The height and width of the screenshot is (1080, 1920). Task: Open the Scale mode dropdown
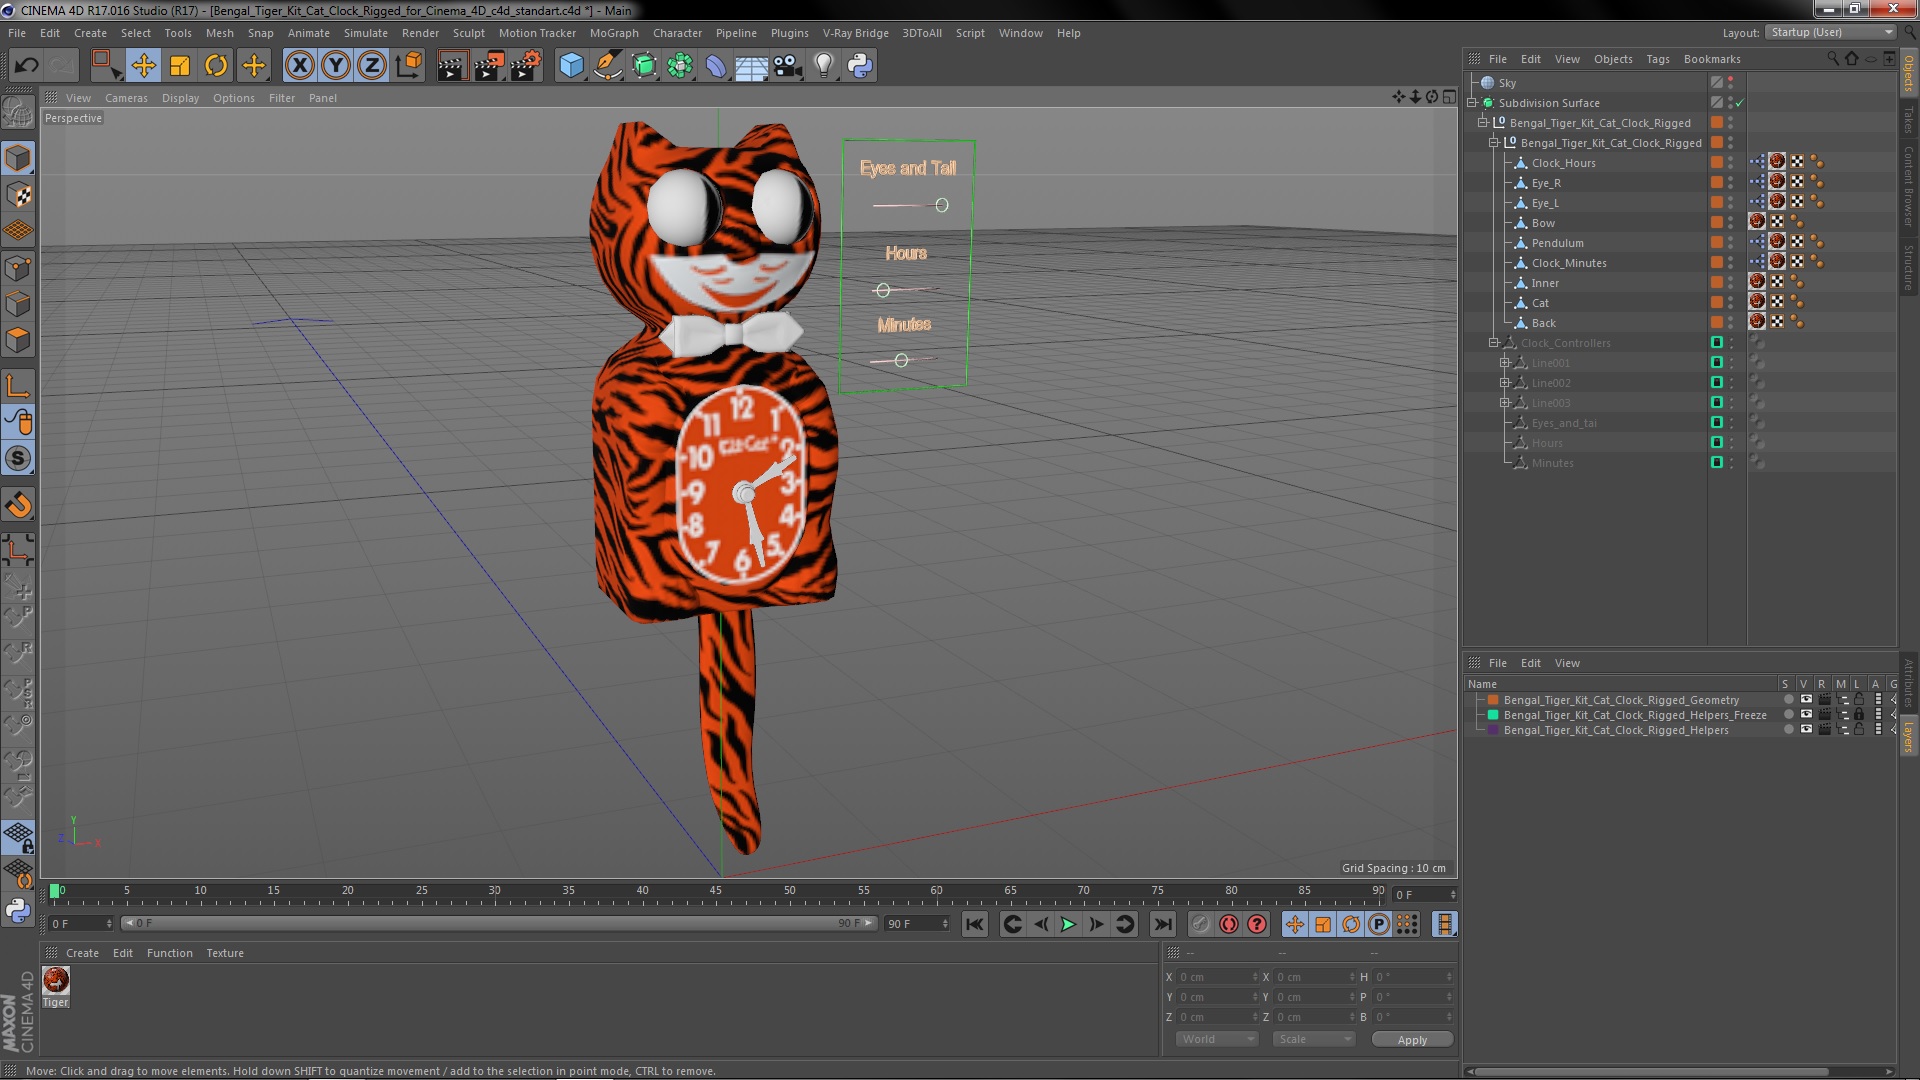pos(1313,1040)
